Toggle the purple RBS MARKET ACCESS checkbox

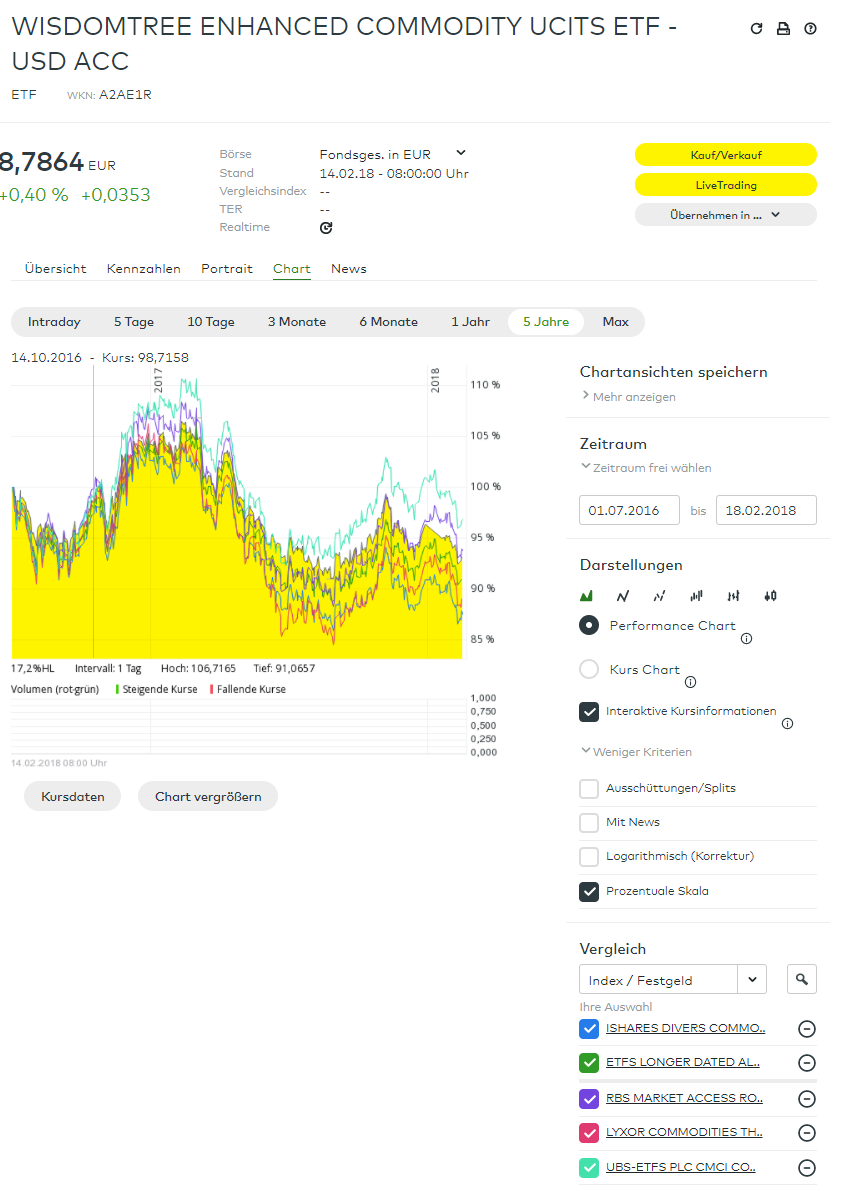(589, 1099)
